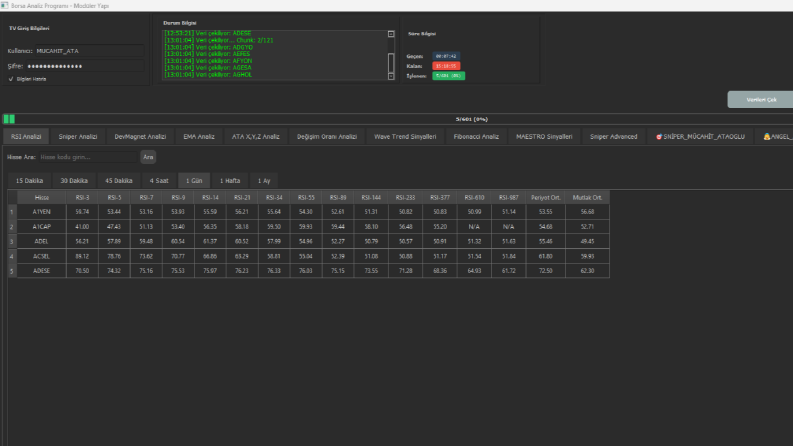The width and height of the screenshot is (793, 446).
Task: Switch to MAESTRO Sinyalleri tab
Action: (544, 137)
